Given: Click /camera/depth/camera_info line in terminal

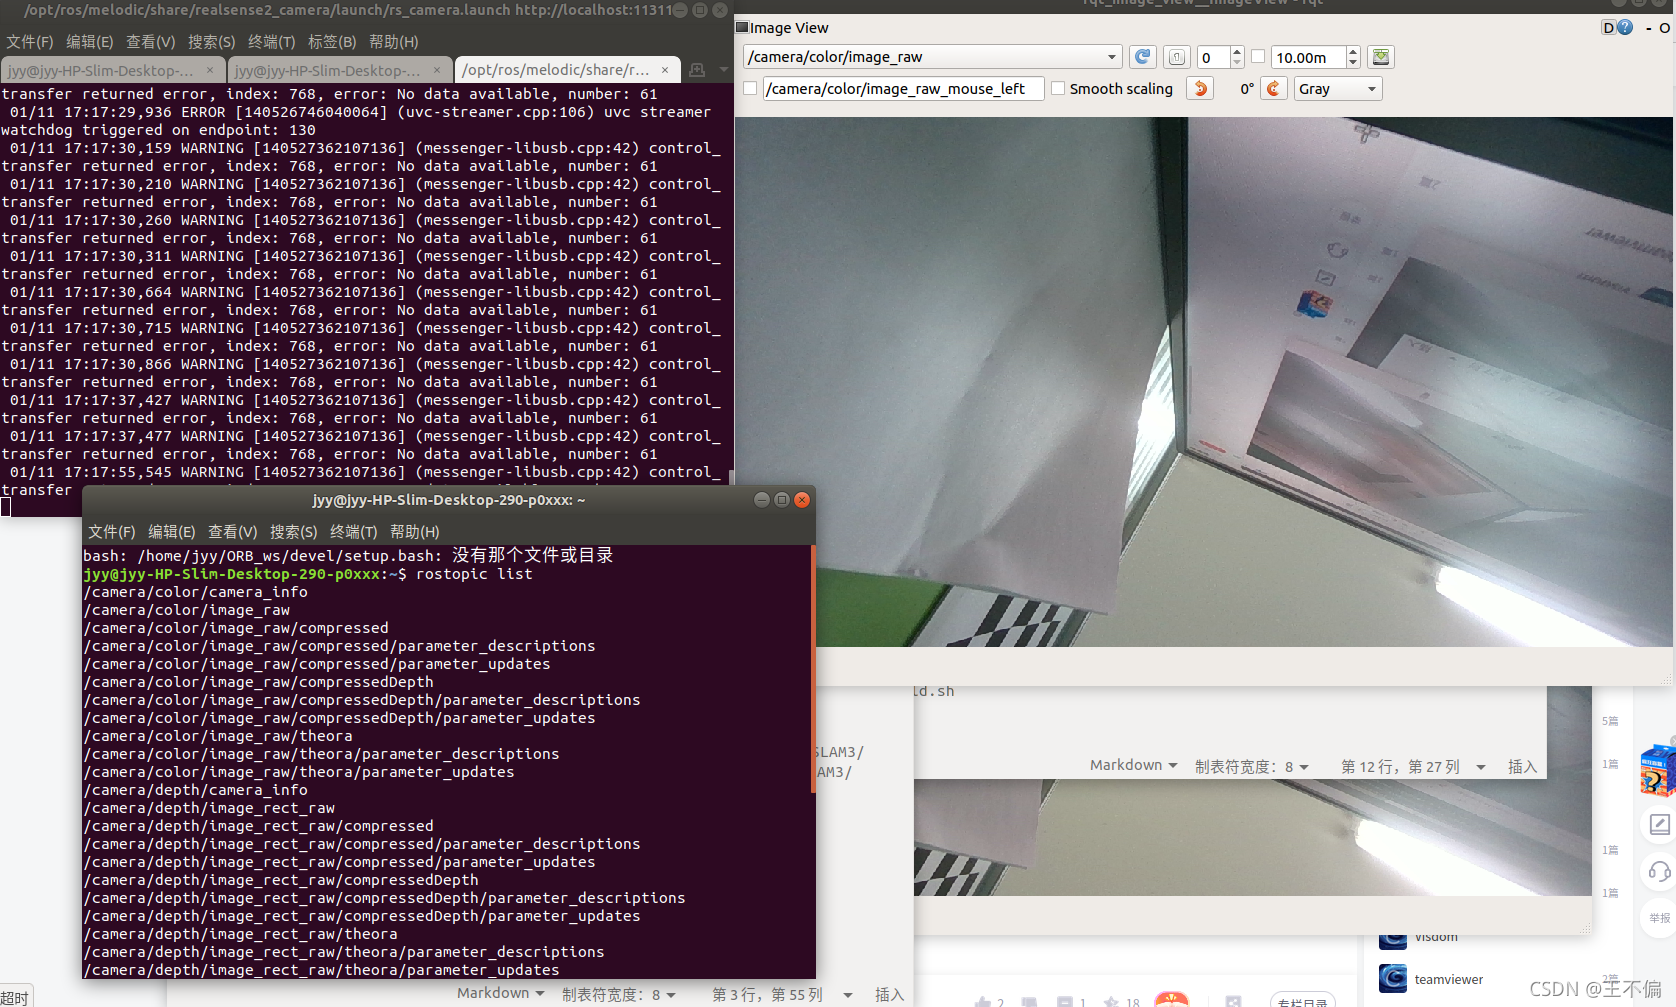Looking at the screenshot, I should click(x=196, y=790).
